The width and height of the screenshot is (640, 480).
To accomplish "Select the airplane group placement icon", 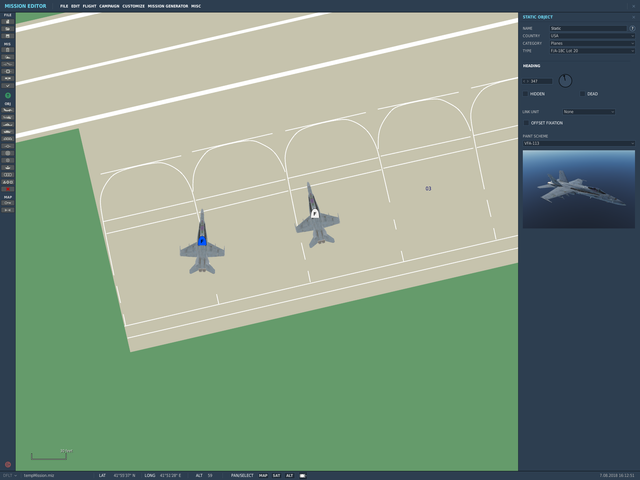I will tap(7, 110).
